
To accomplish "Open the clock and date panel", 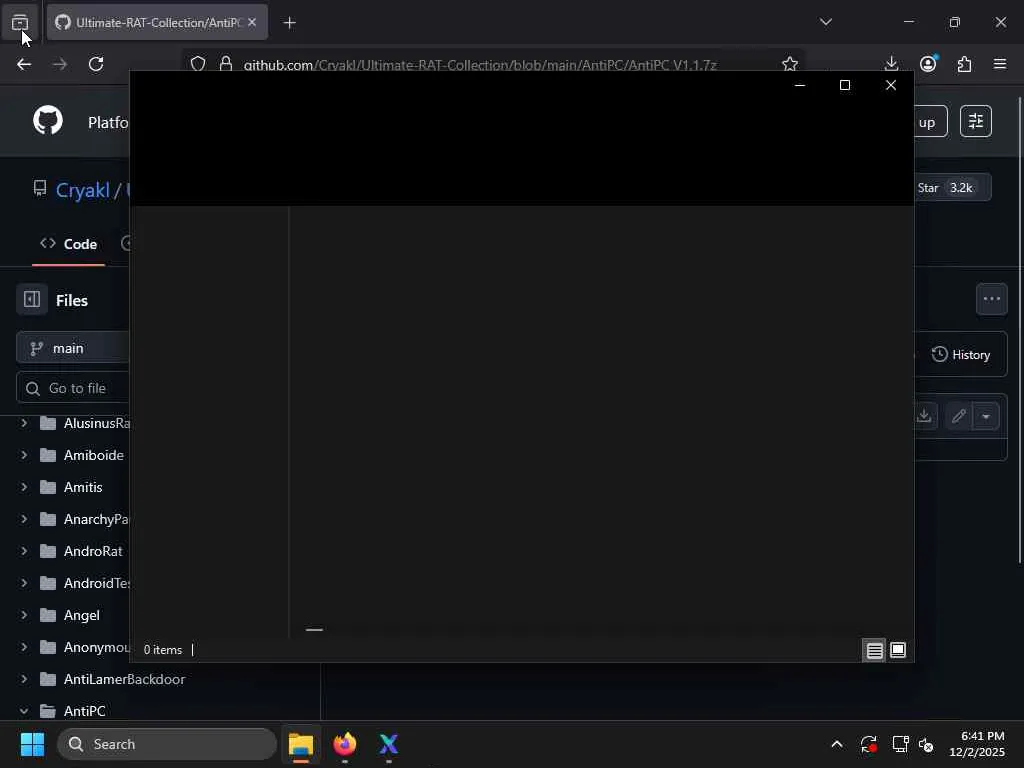I will [977, 744].
